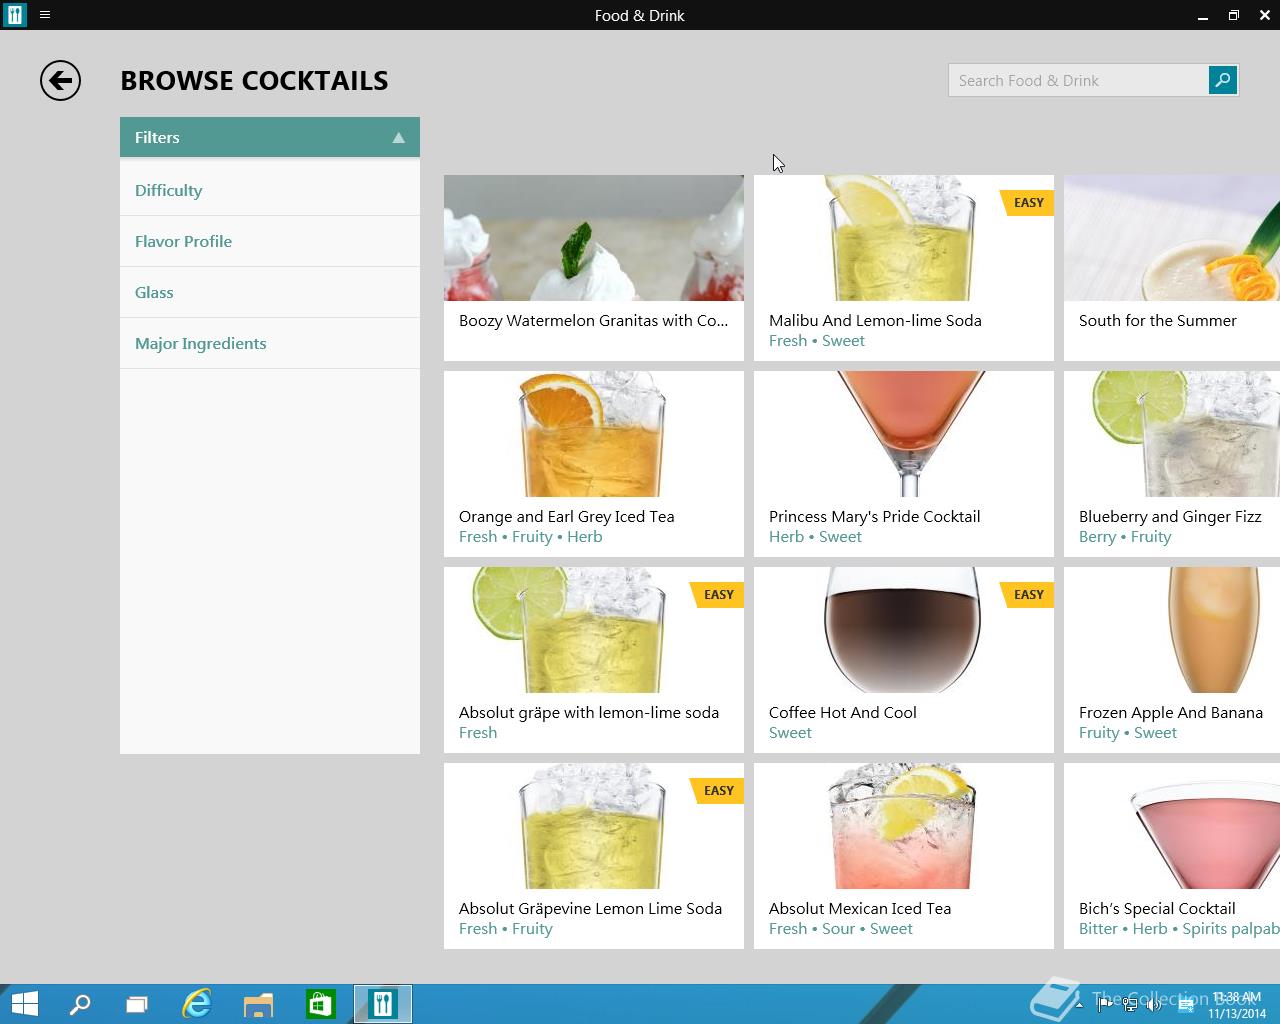Click the Princess Mary's Pride Cocktail title
Screen dimensions: 1280x1024
[x=874, y=517]
